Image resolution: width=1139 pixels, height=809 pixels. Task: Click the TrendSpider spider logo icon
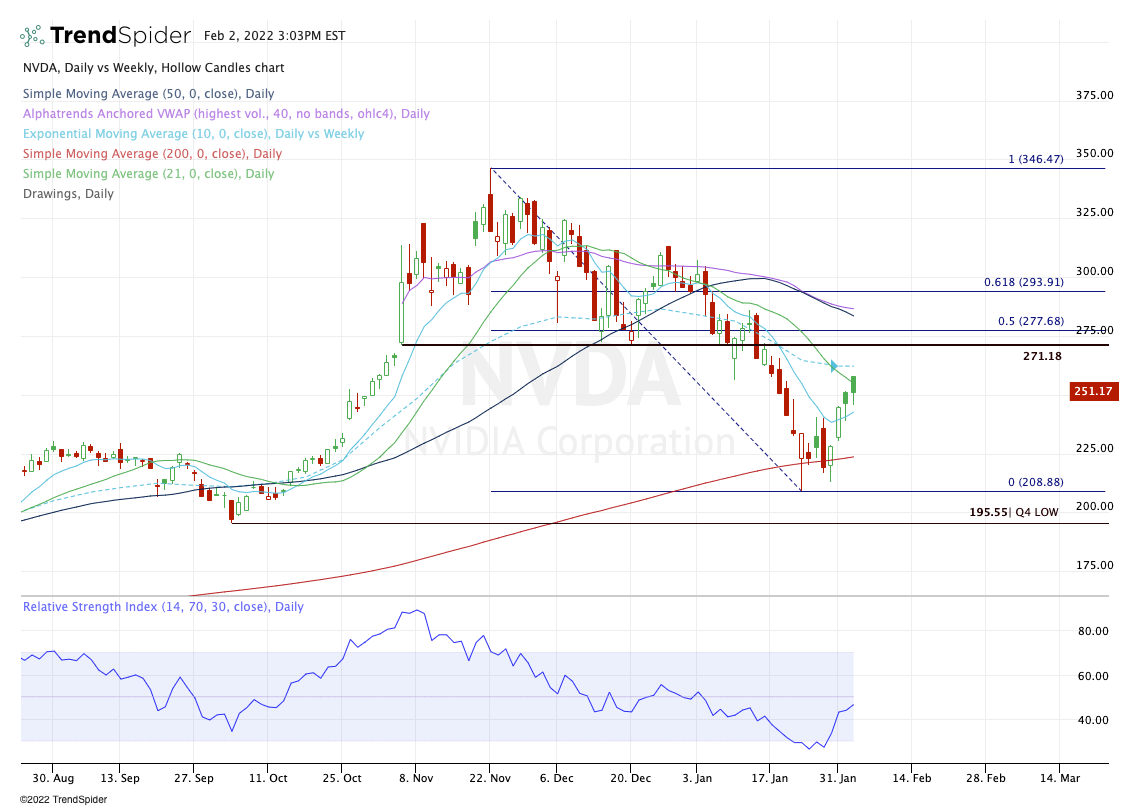[32, 36]
